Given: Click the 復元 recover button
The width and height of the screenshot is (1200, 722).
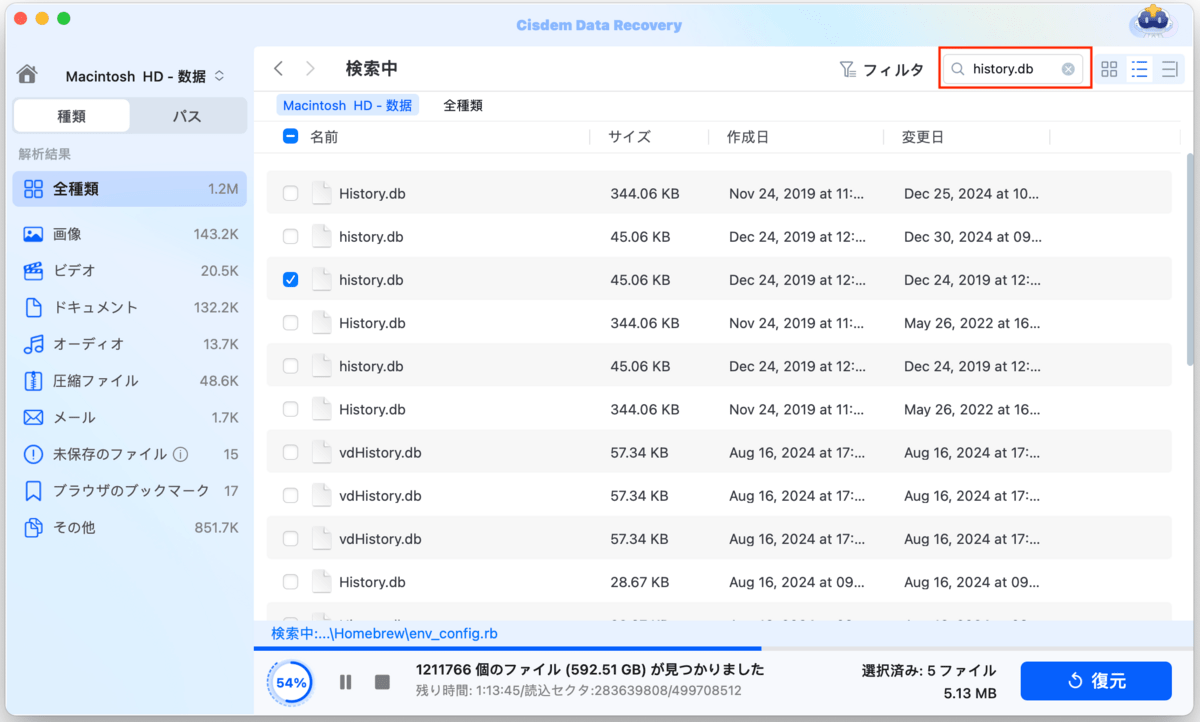Looking at the screenshot, I should tap(1096, 681).
